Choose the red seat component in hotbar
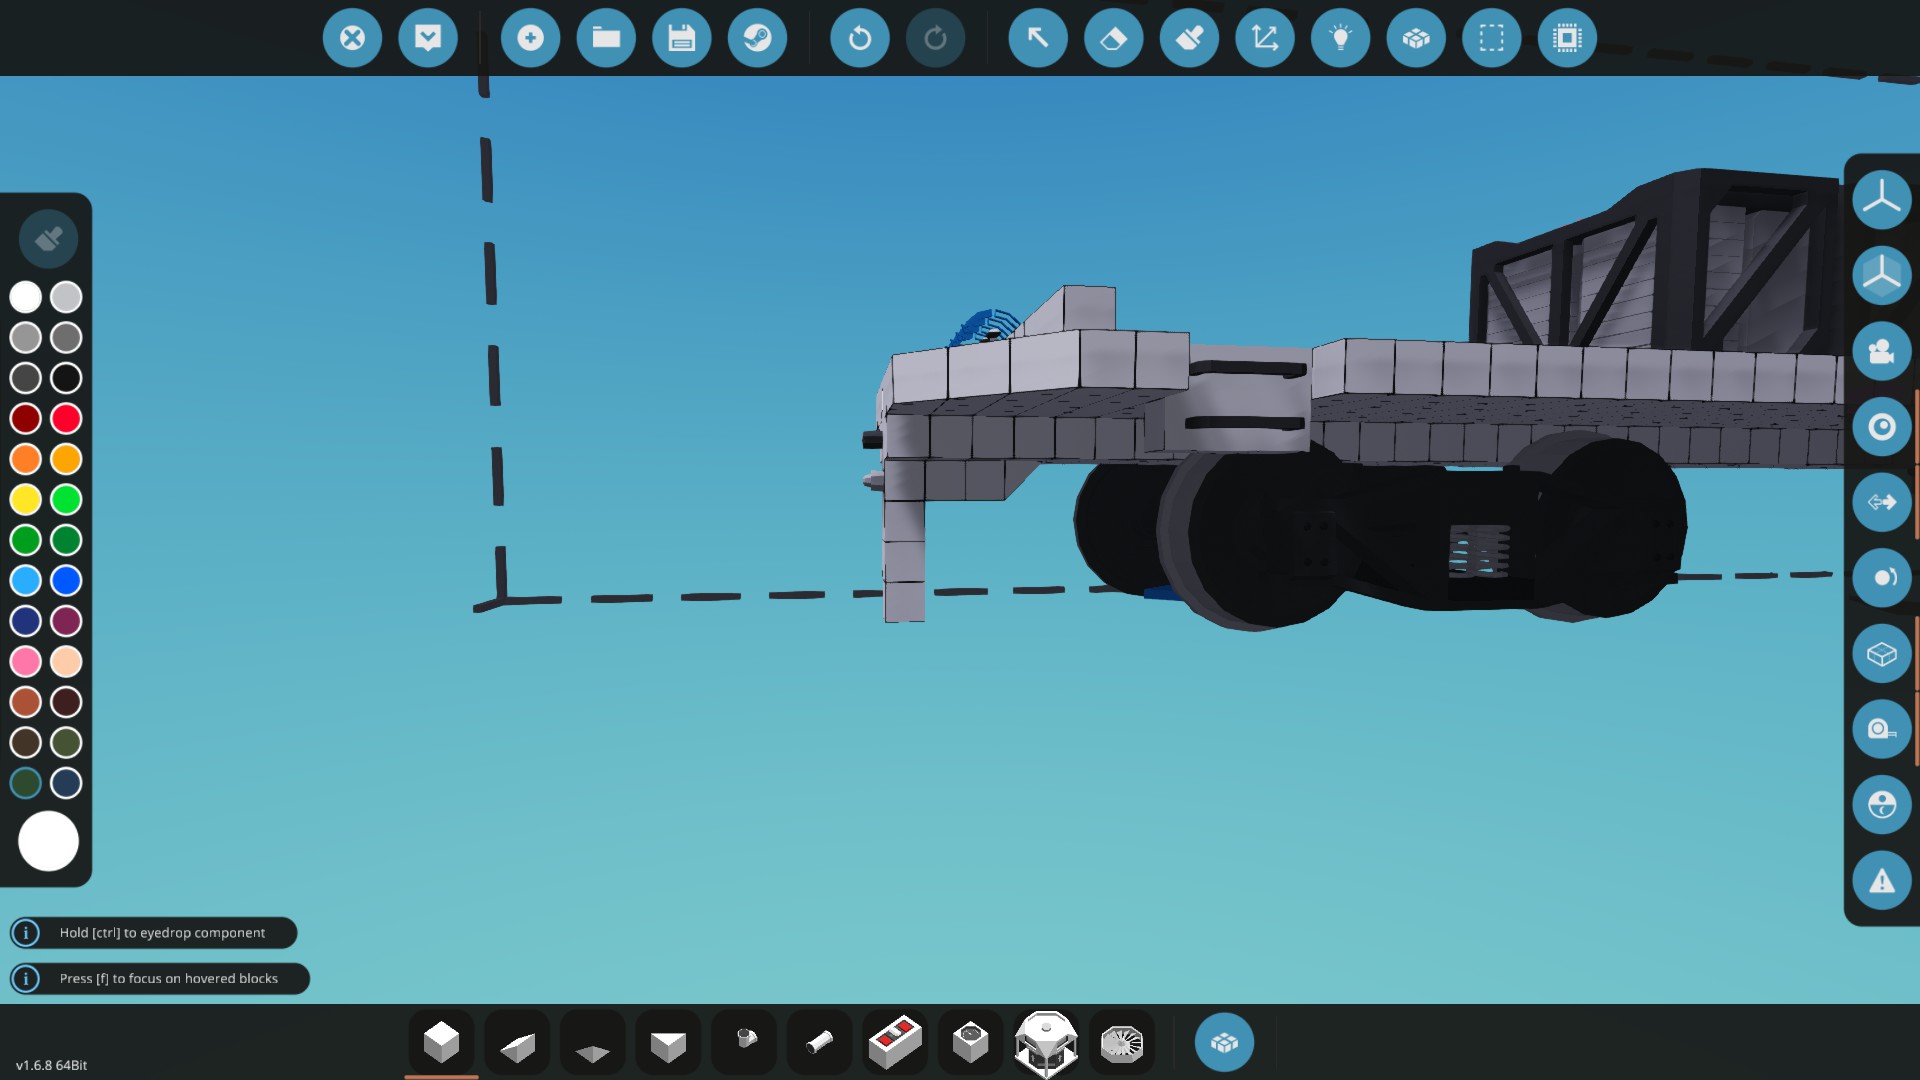 coord(895,1042)
